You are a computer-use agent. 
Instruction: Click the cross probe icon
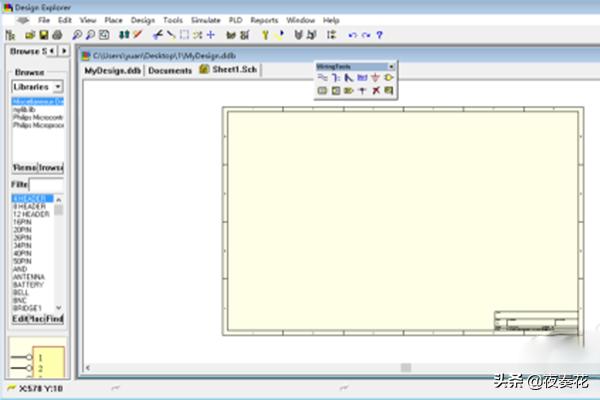(138, 35)
